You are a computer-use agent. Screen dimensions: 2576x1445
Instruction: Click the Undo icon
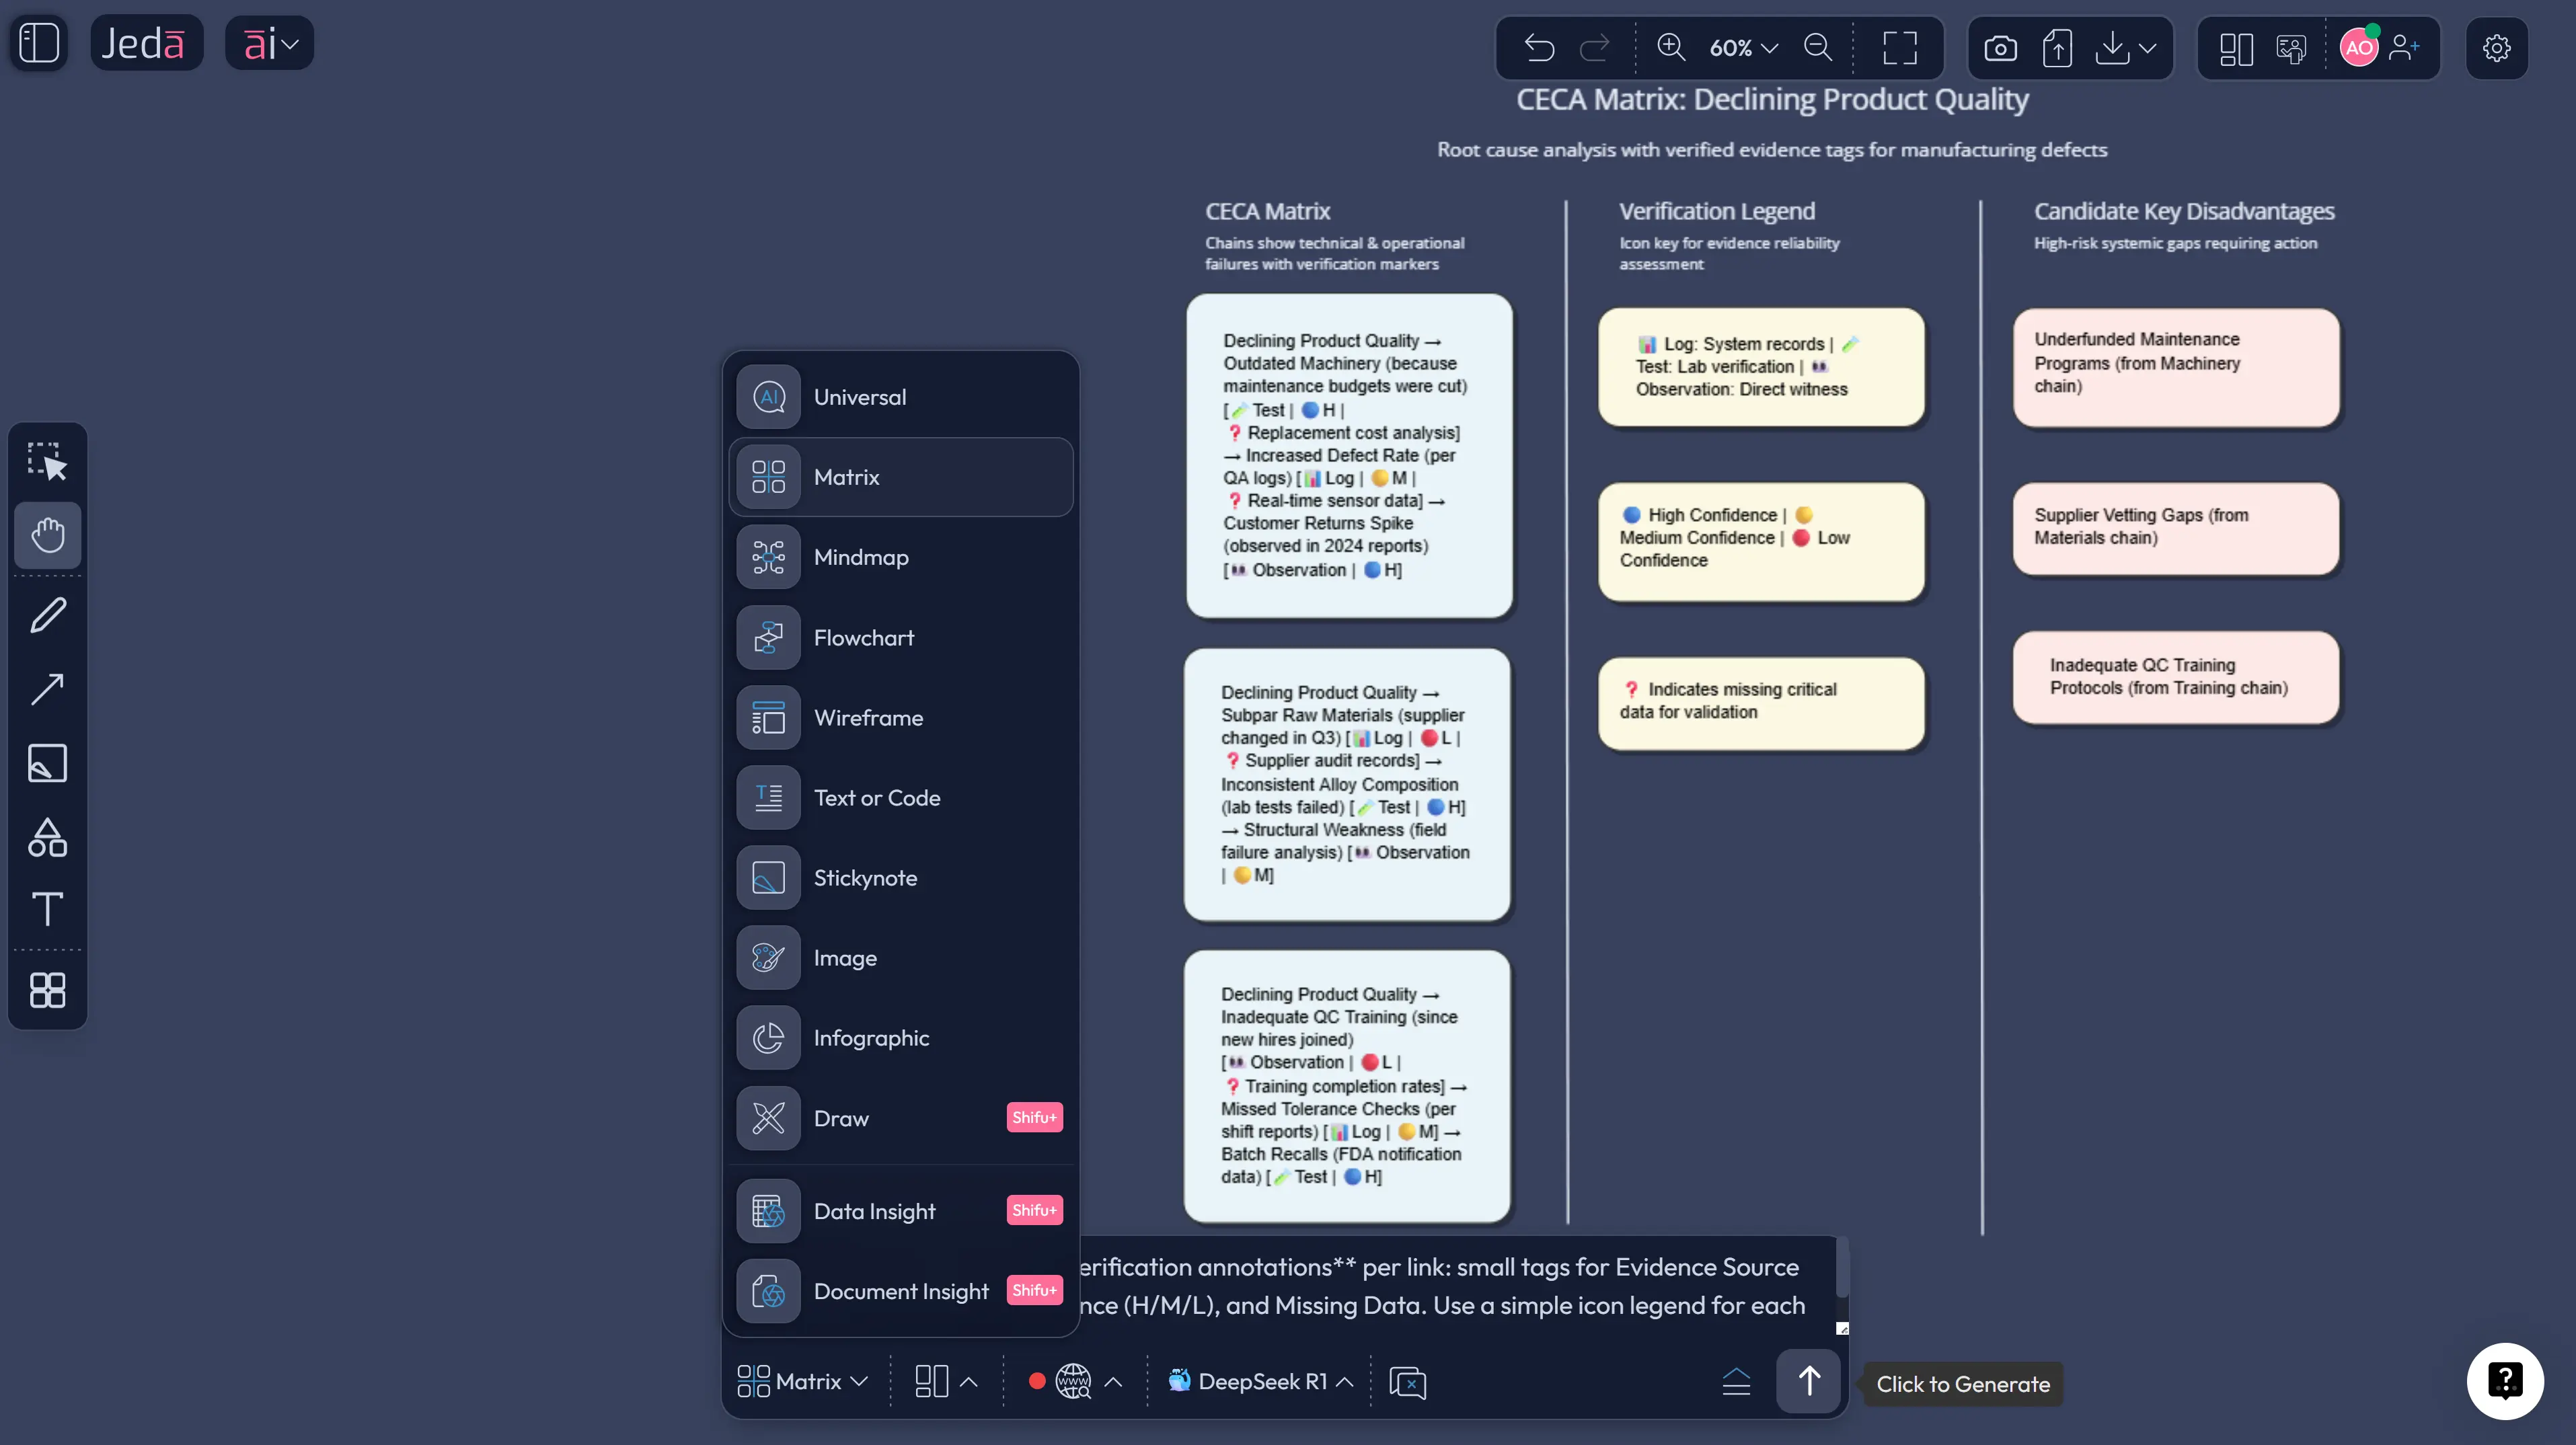[1538, 47]
